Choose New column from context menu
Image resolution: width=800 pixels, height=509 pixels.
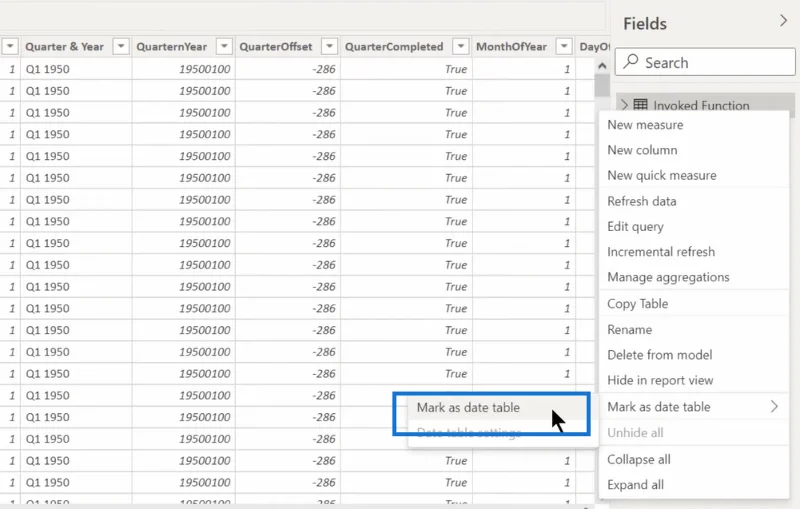tap(694, 150)
